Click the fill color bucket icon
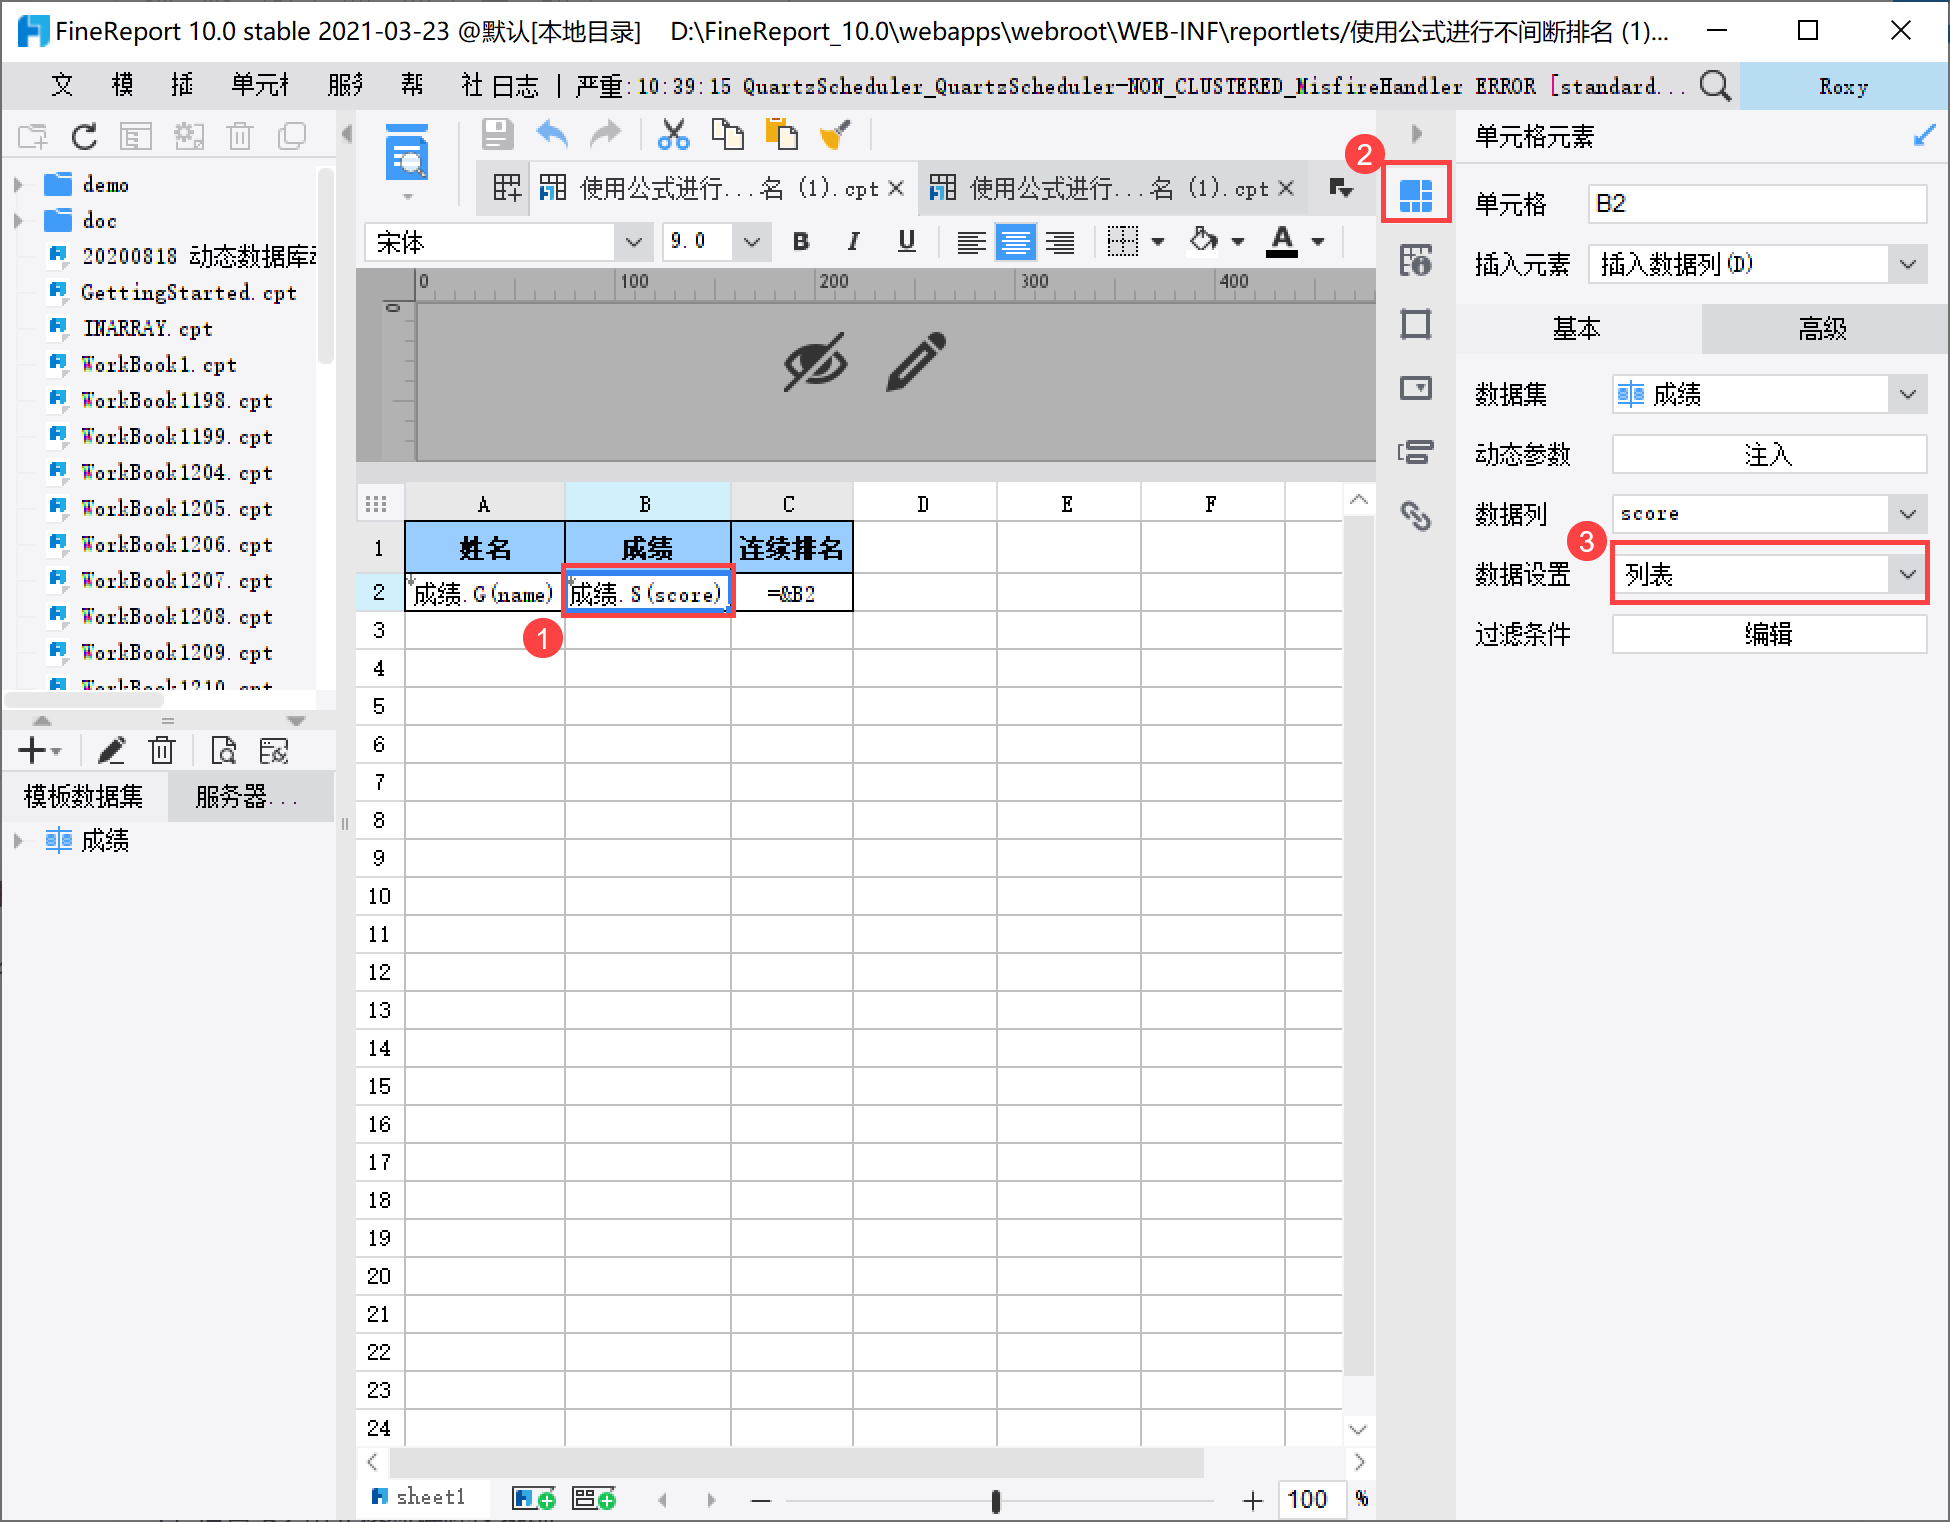 point(1204,241)
